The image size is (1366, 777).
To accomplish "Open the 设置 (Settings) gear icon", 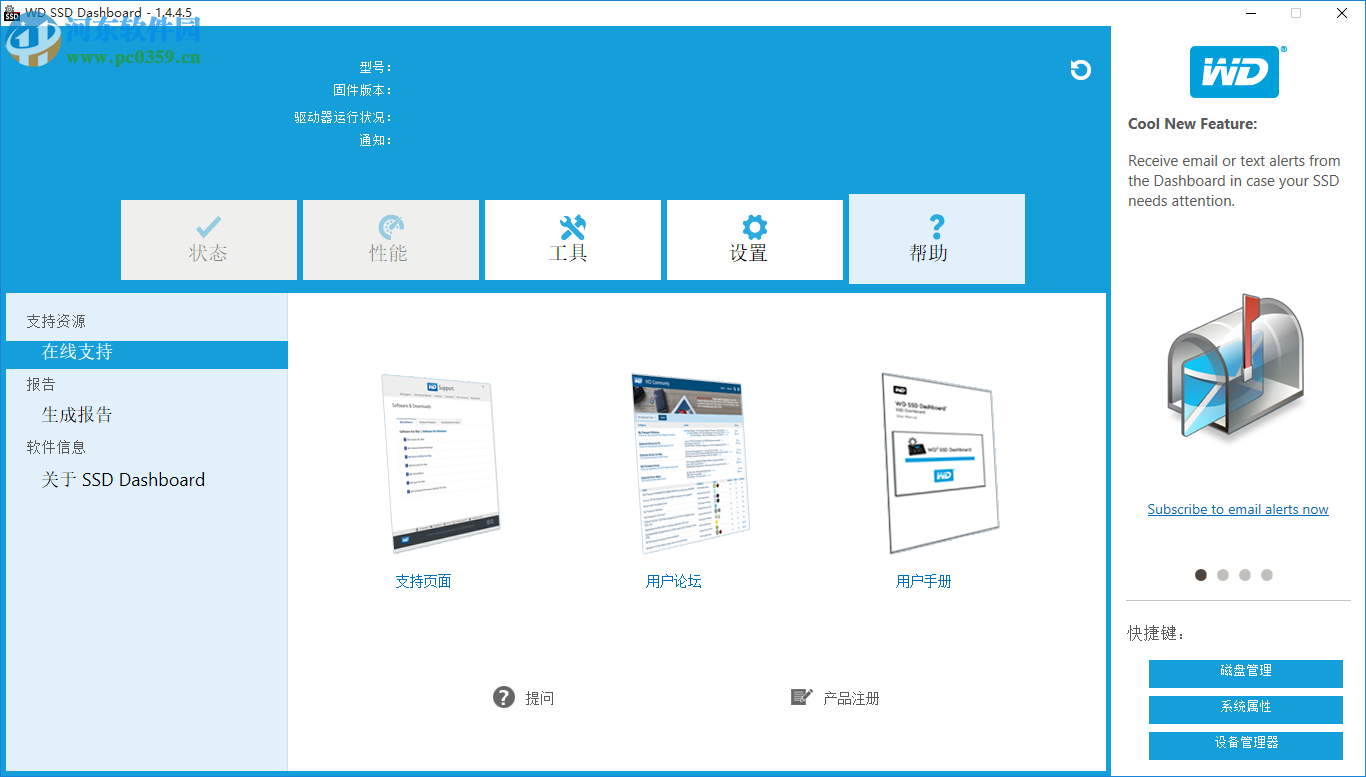I will click(754, 226).
